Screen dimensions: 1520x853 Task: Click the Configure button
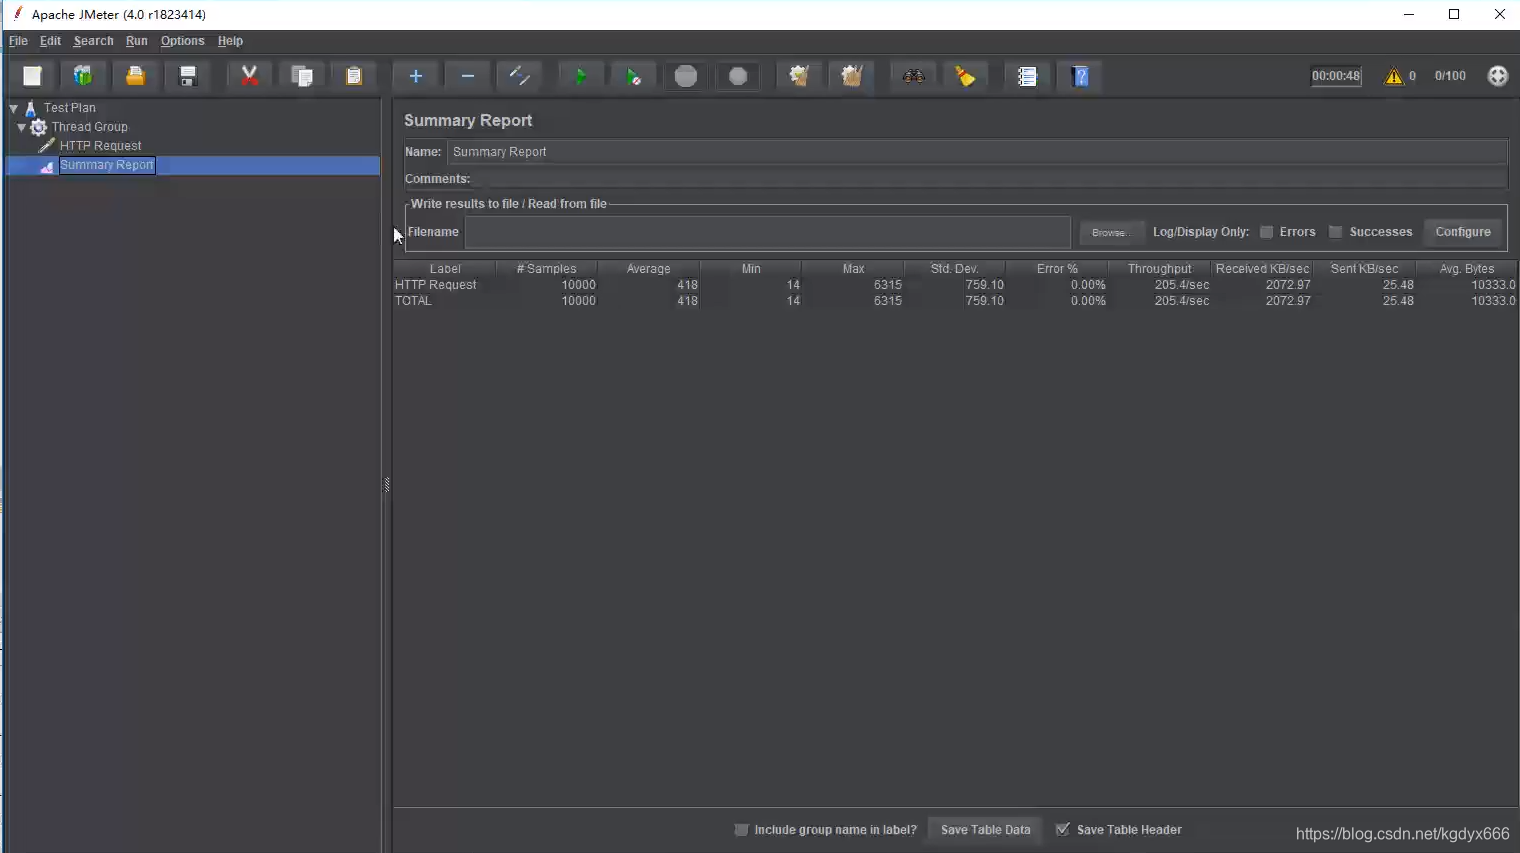pyautogui.click(x=1463, y=232)
